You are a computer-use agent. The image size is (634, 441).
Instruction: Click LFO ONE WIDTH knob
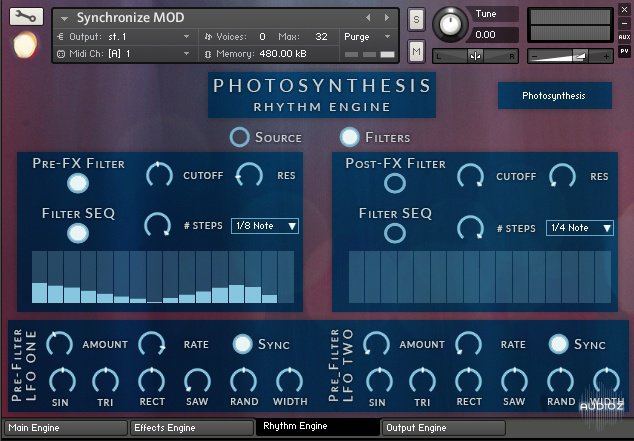click(290, 381)
